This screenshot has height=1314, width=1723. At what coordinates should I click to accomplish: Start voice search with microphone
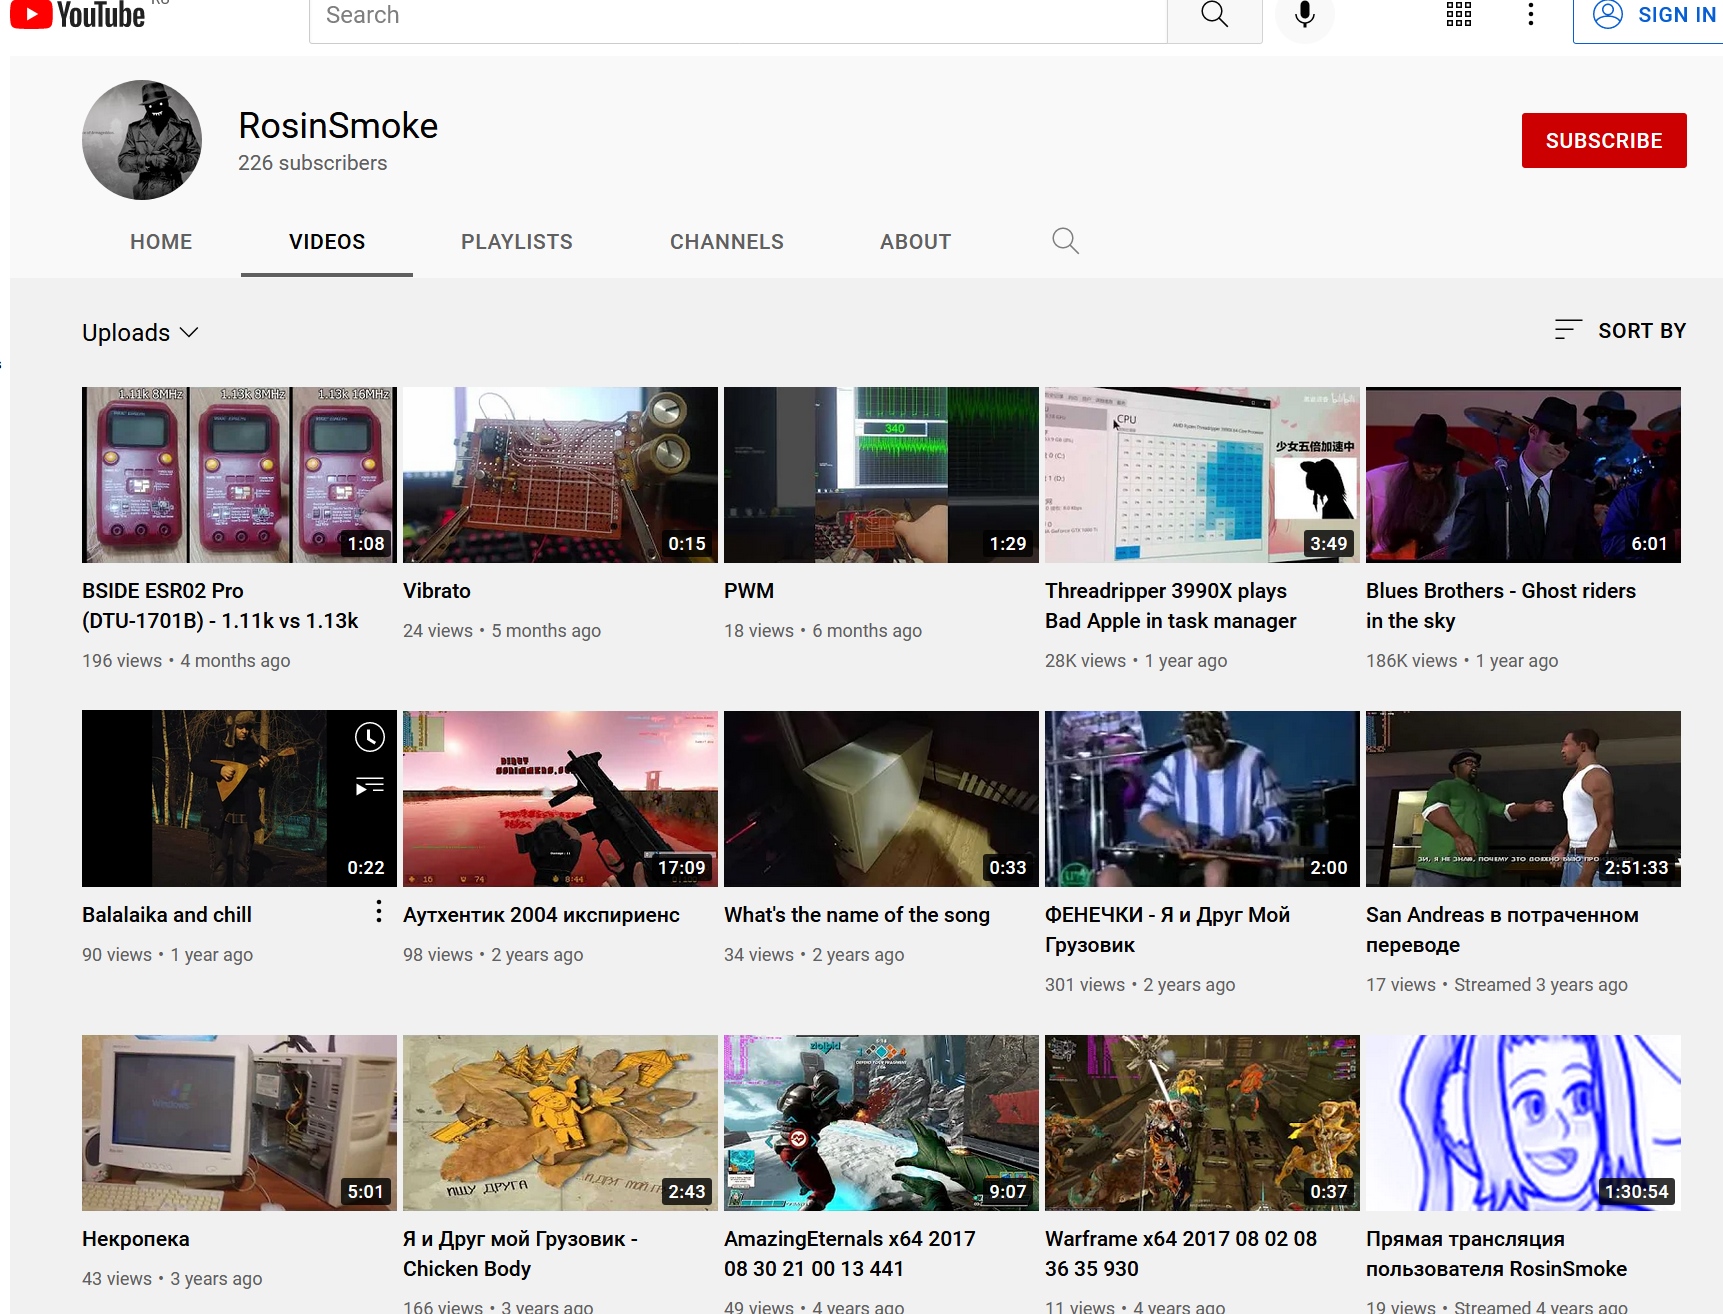[x=1304, y=15]
